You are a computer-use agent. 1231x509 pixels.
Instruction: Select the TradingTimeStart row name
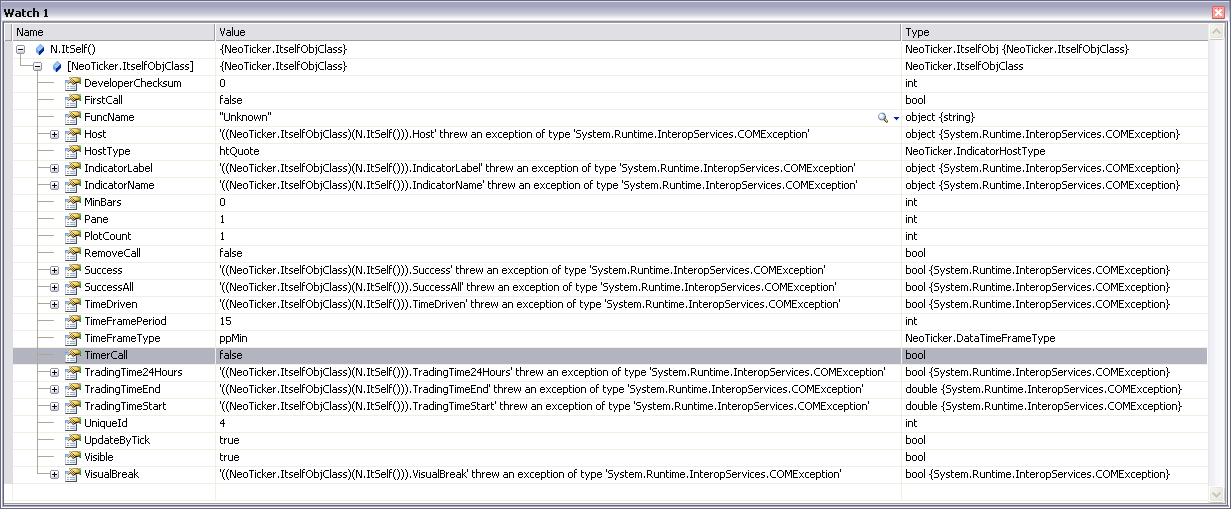[x=125, y=406]
